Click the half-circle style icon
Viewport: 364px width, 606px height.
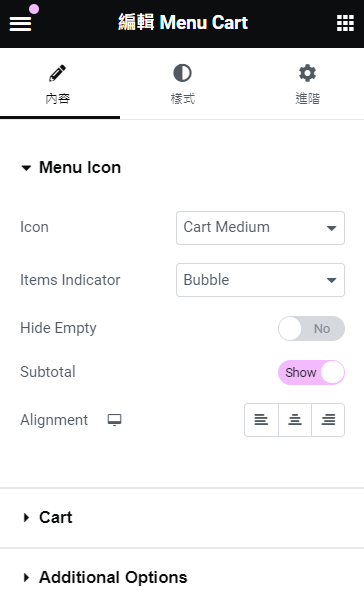[182, 73]
